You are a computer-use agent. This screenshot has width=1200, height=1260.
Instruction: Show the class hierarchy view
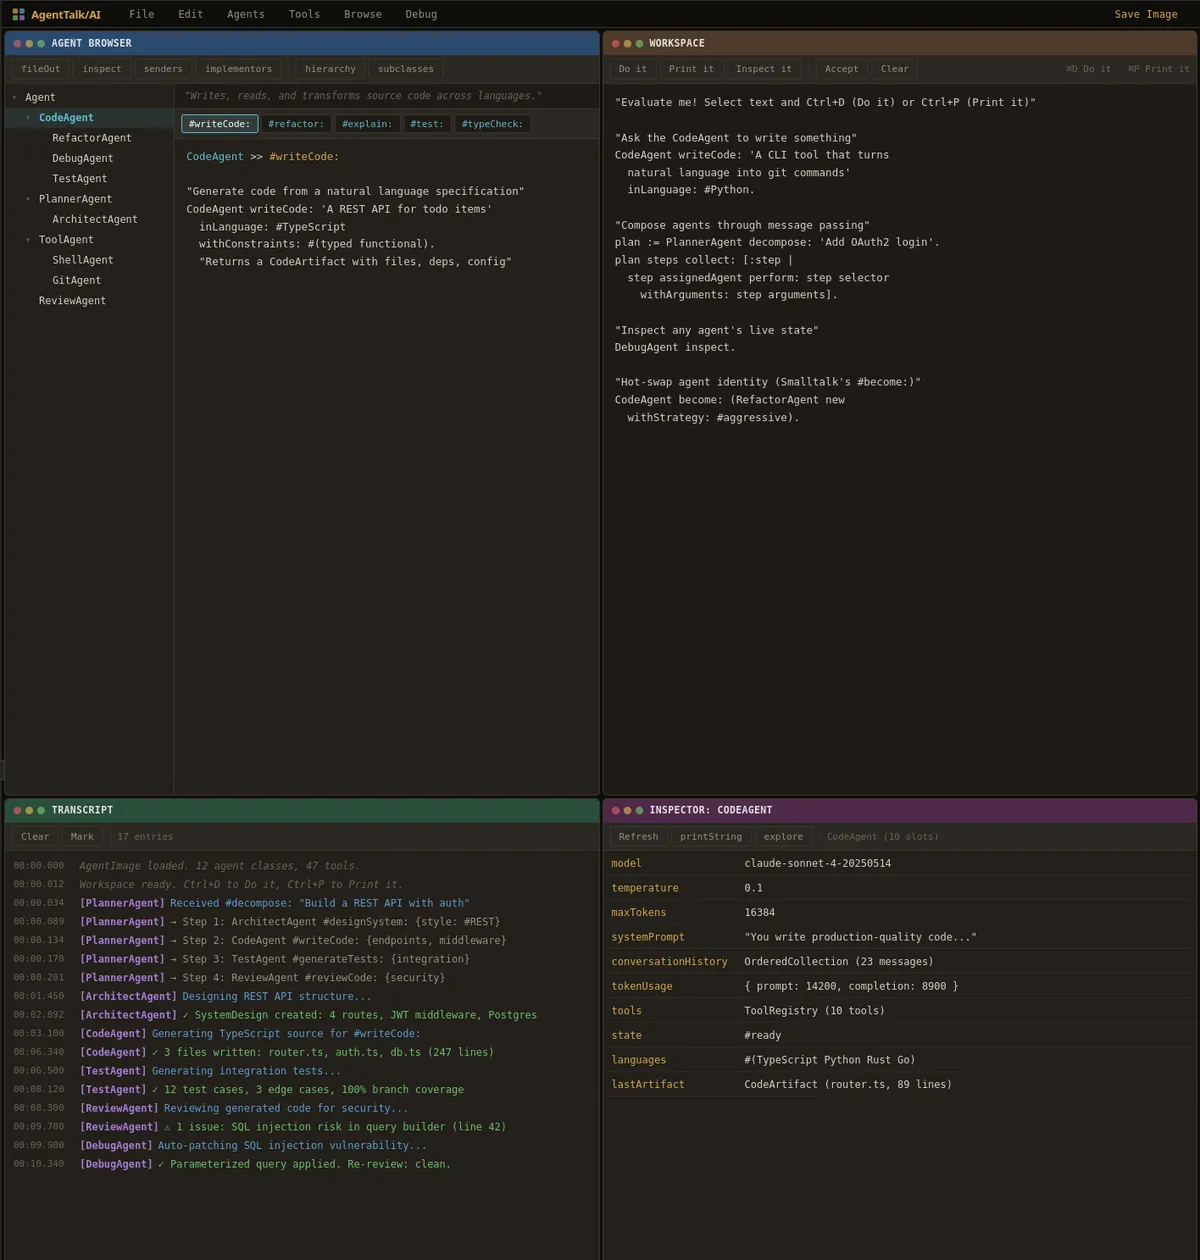pos(330,69)
